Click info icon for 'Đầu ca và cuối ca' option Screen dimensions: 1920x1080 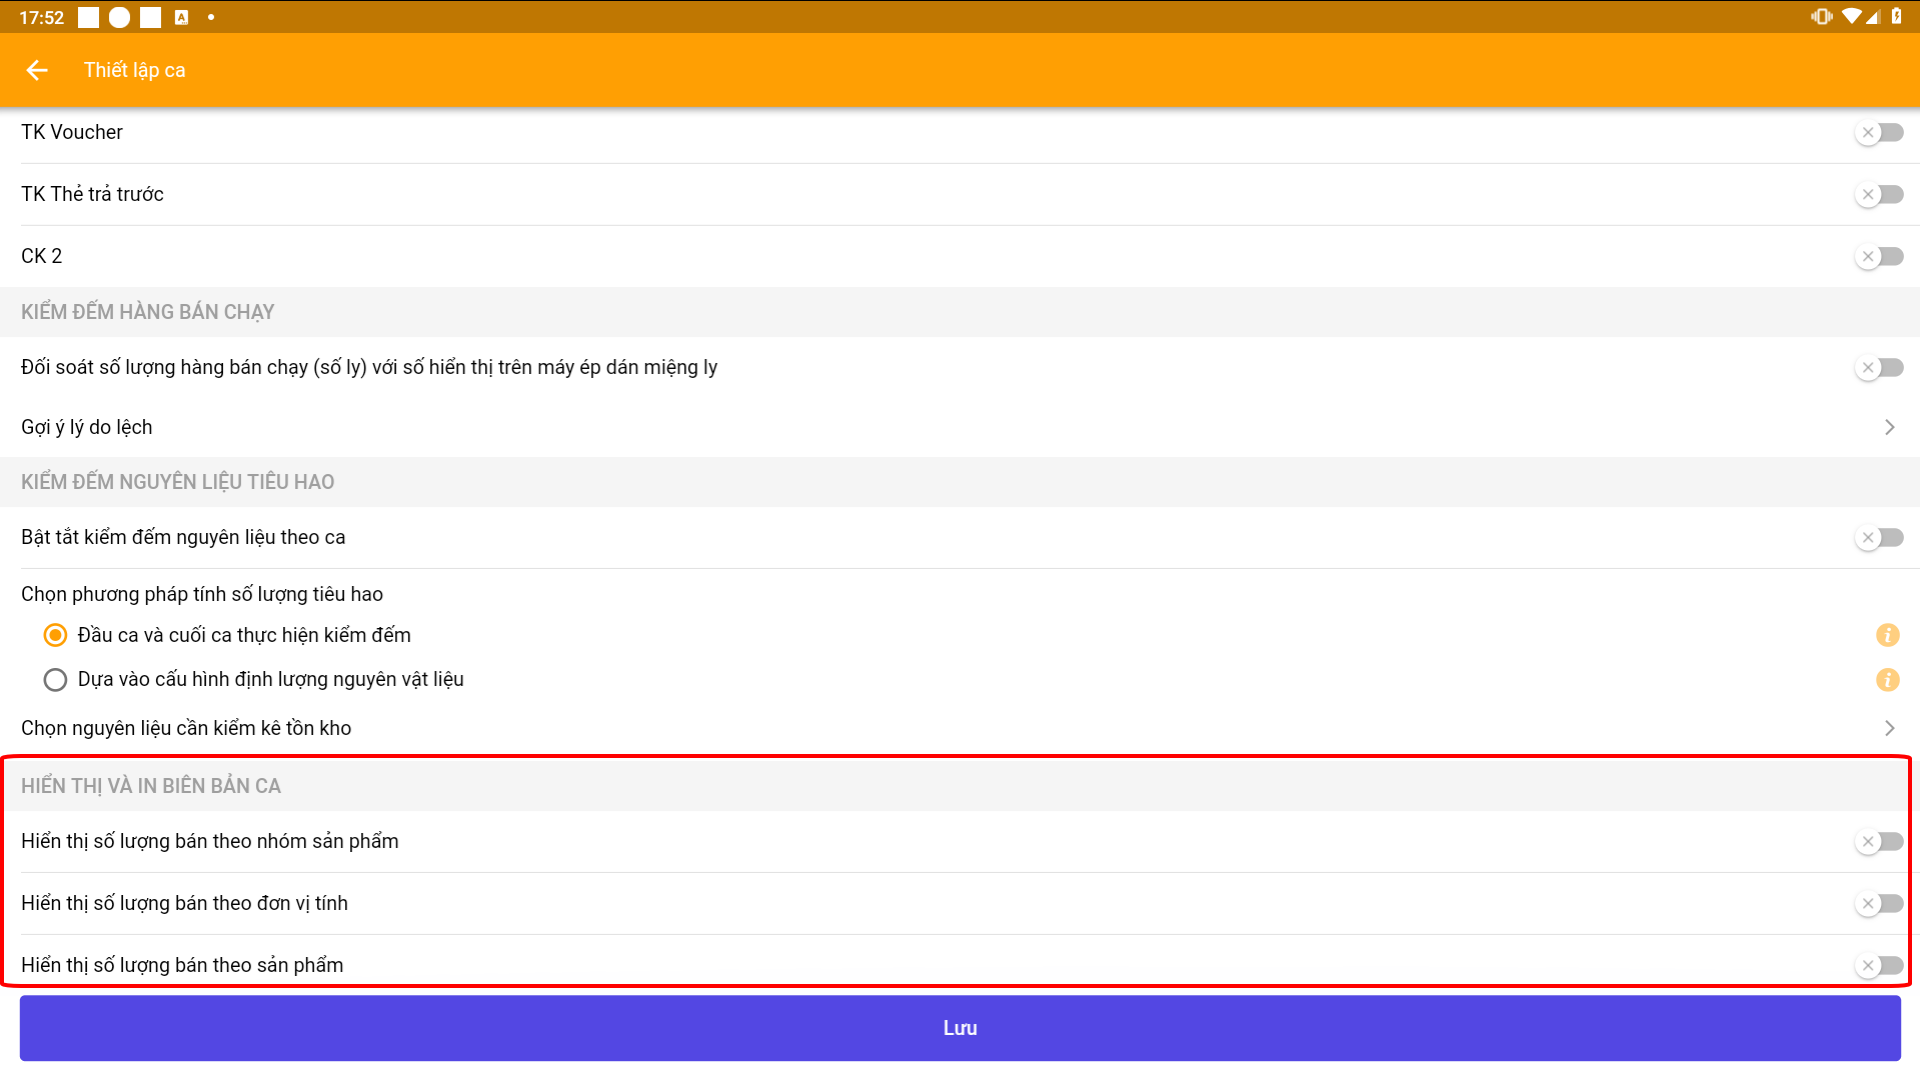pyautogui.click(x=1887, y=635)
